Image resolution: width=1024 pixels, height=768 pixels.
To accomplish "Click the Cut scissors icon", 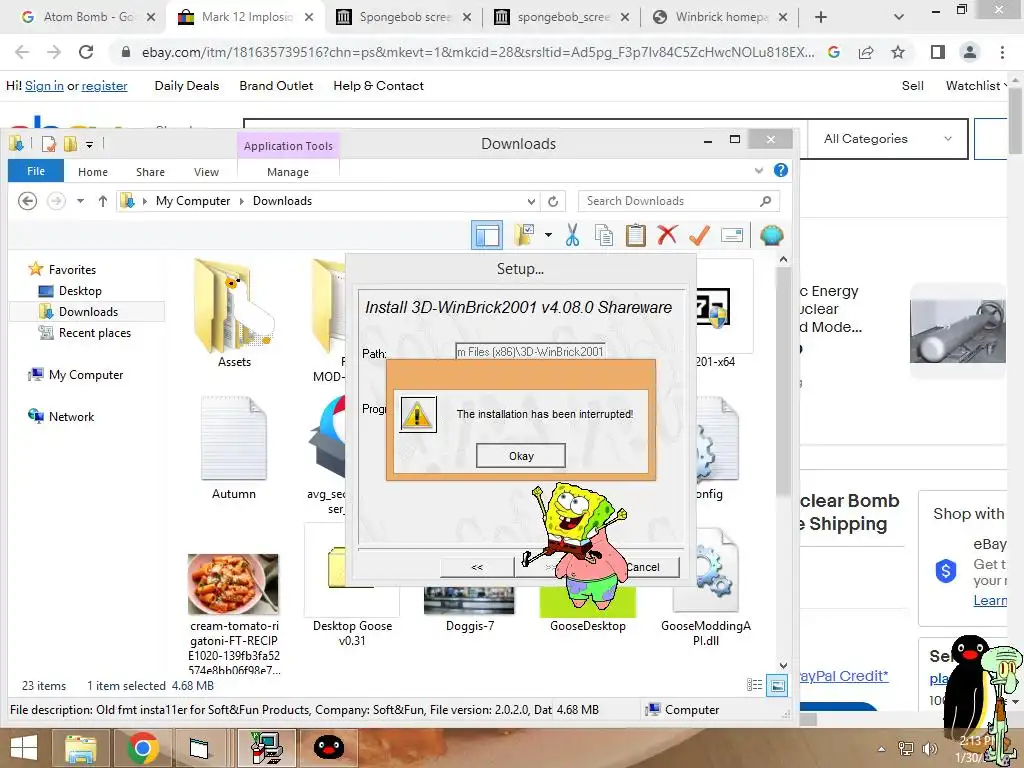I will (x=572, y=235).
